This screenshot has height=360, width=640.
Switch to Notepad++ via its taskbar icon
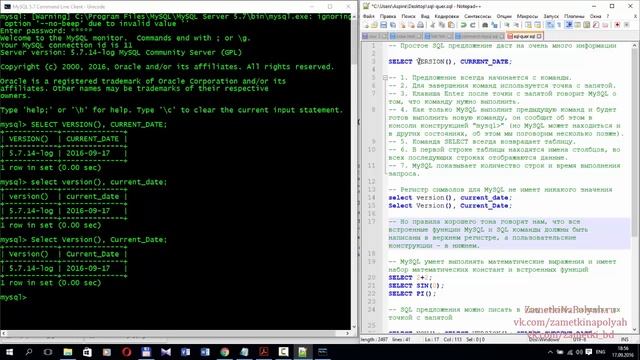tap(303, 352)
